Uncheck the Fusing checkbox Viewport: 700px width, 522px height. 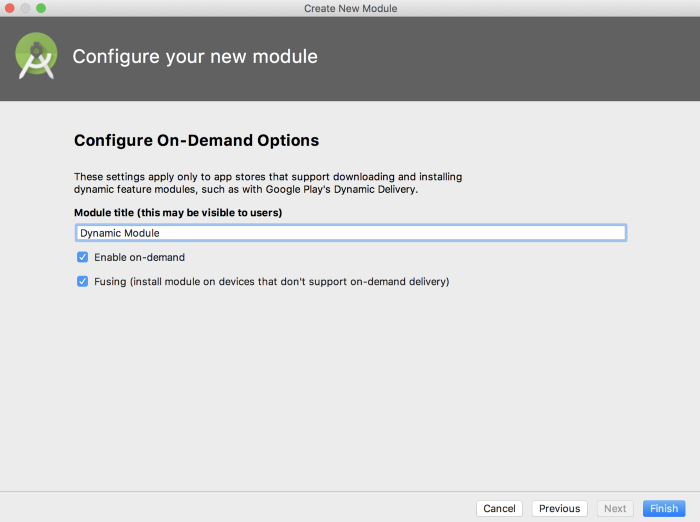(83, 281)
